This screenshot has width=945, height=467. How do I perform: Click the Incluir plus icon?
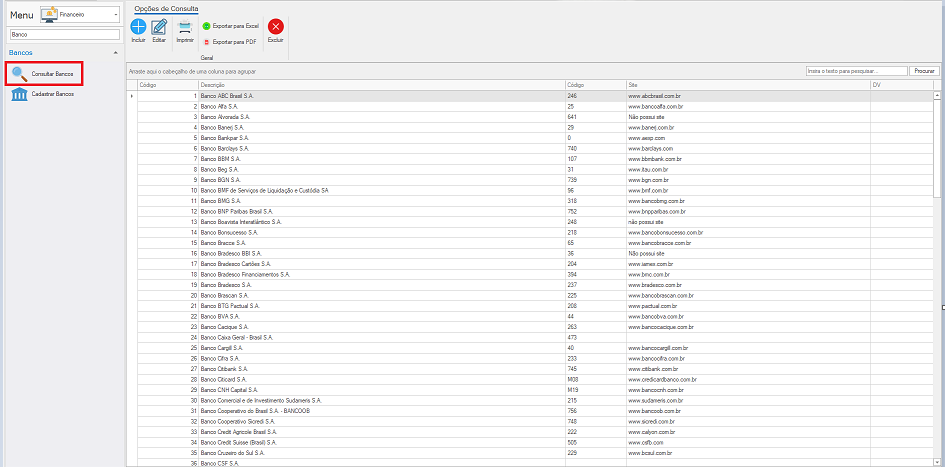[x=138, y=27]
